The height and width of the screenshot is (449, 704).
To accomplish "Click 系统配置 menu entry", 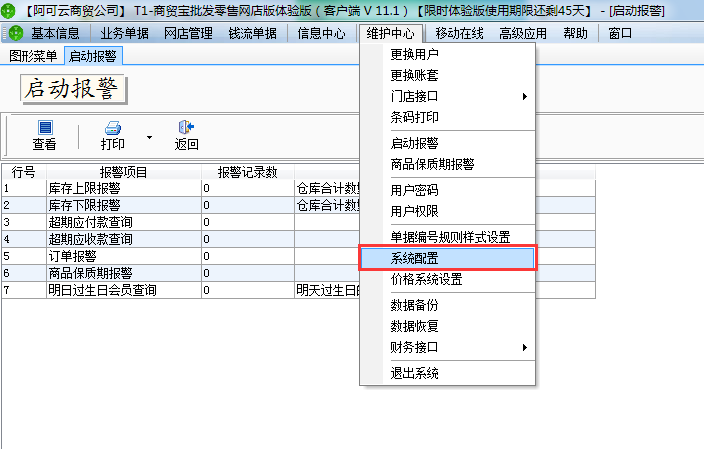I will 448,258.
